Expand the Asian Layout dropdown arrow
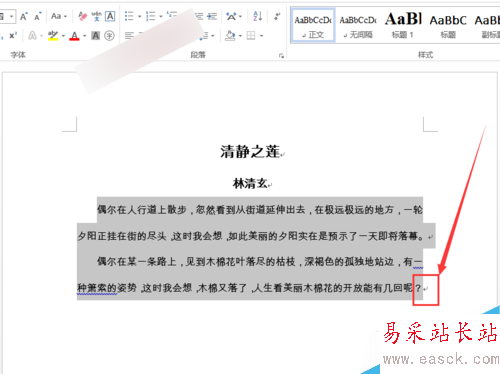The height and width of the screenshot is (374, 500). (240, 16)
